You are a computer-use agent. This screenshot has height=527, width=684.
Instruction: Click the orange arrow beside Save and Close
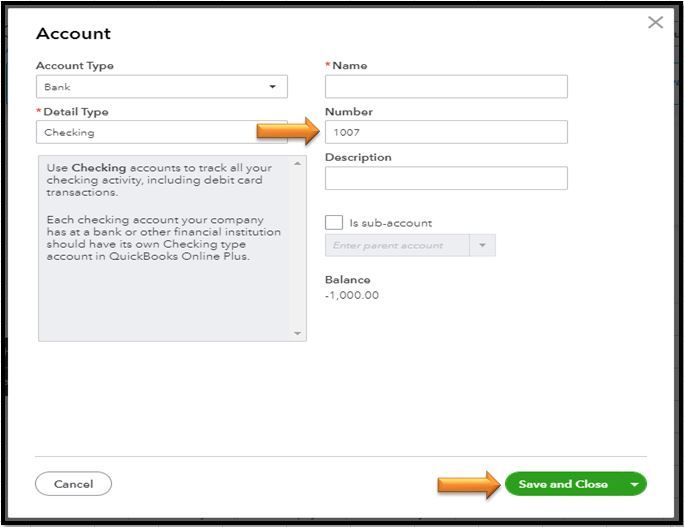click(x=468, y=484)
